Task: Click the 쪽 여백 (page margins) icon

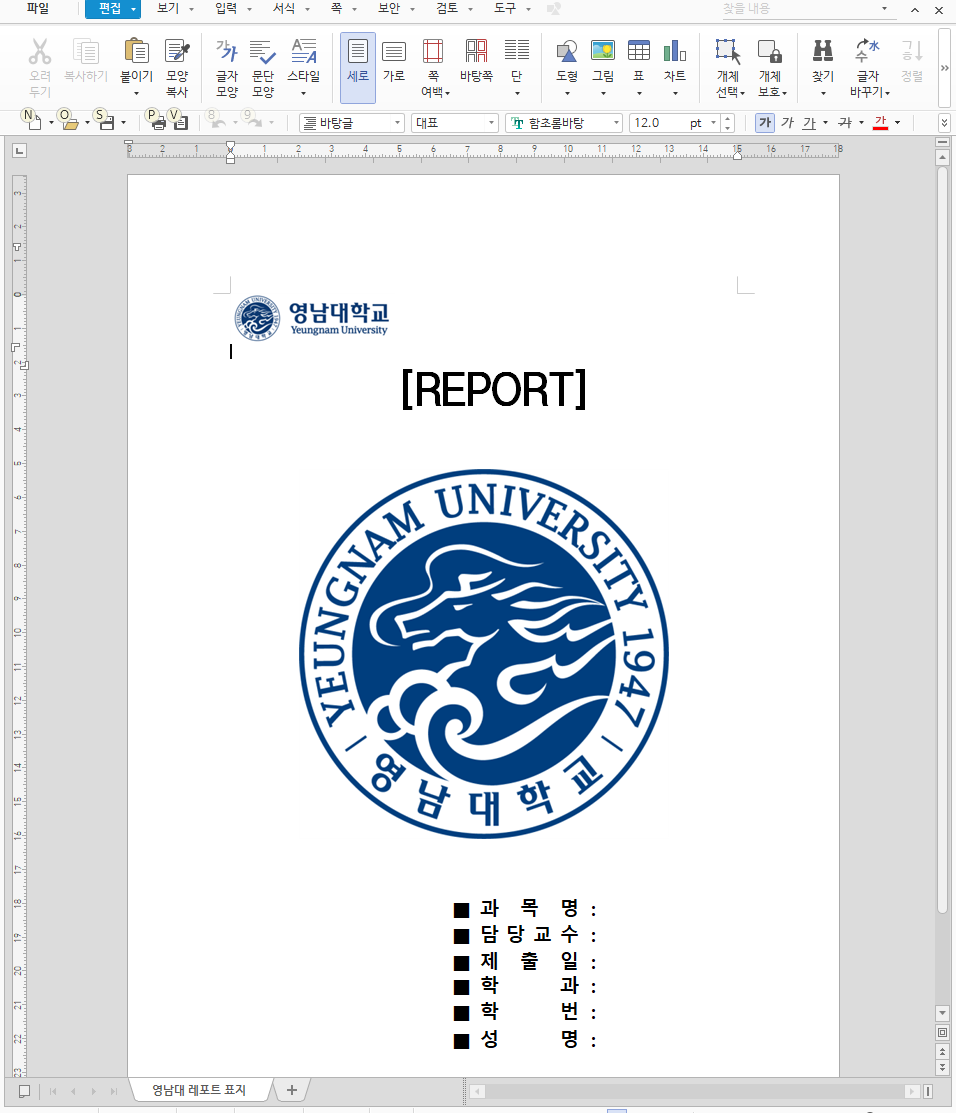Action: point(433,52)
